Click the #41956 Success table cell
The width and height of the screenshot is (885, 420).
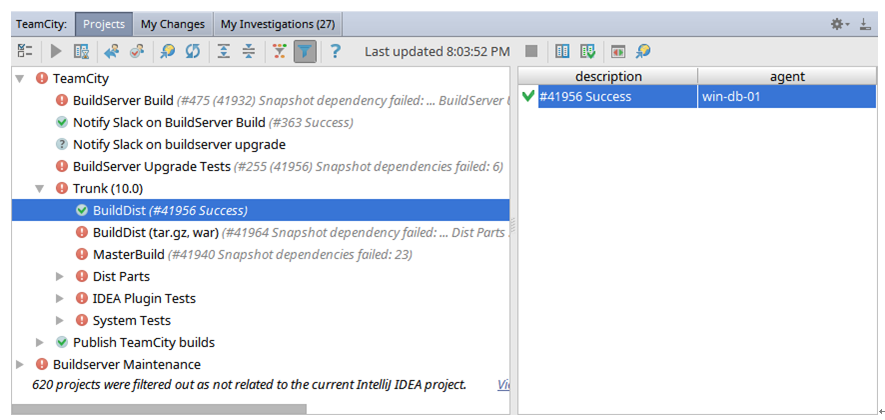pyautogui.click(x=618, y=97)
